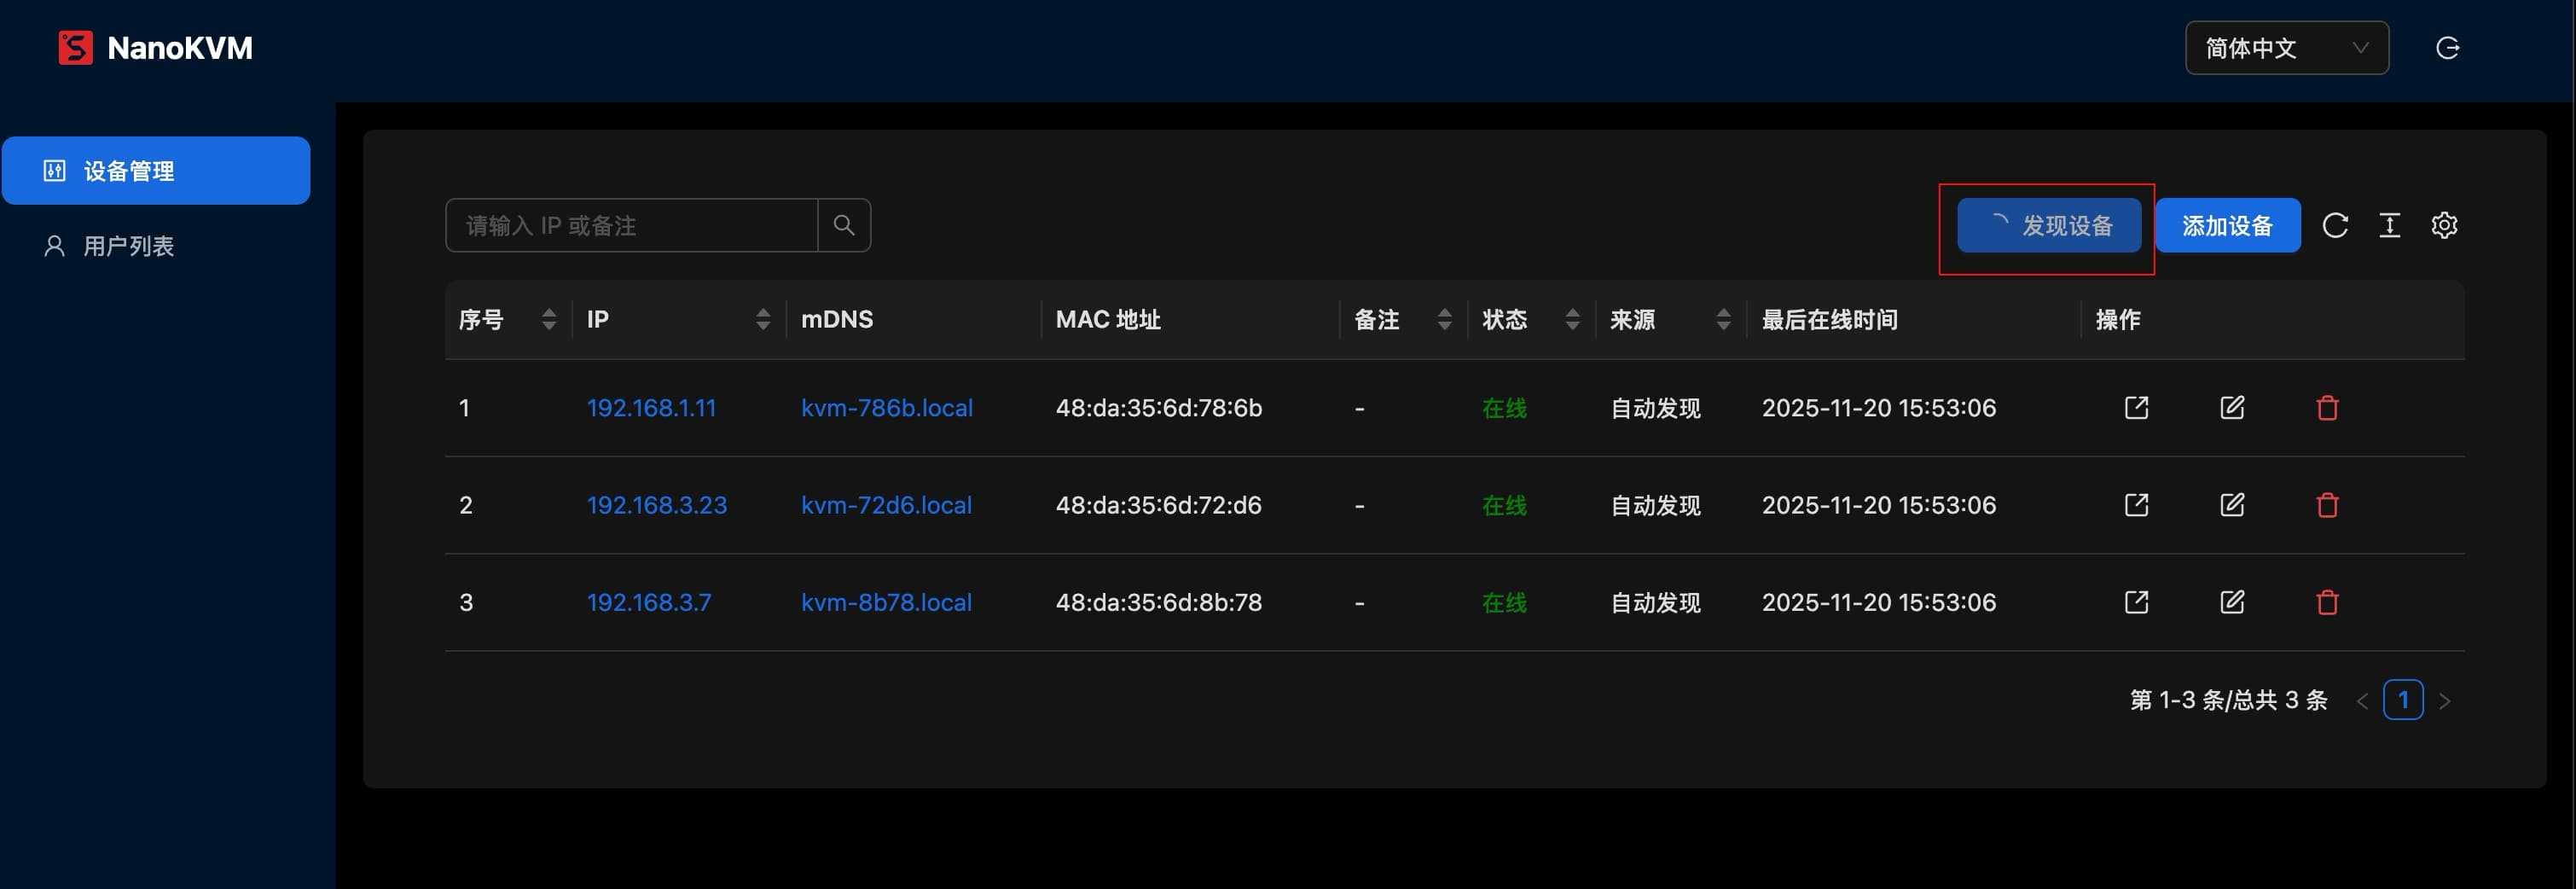Focus the IP or 备注 search field
Screen dimensions: 2576x889
(632, 226)
